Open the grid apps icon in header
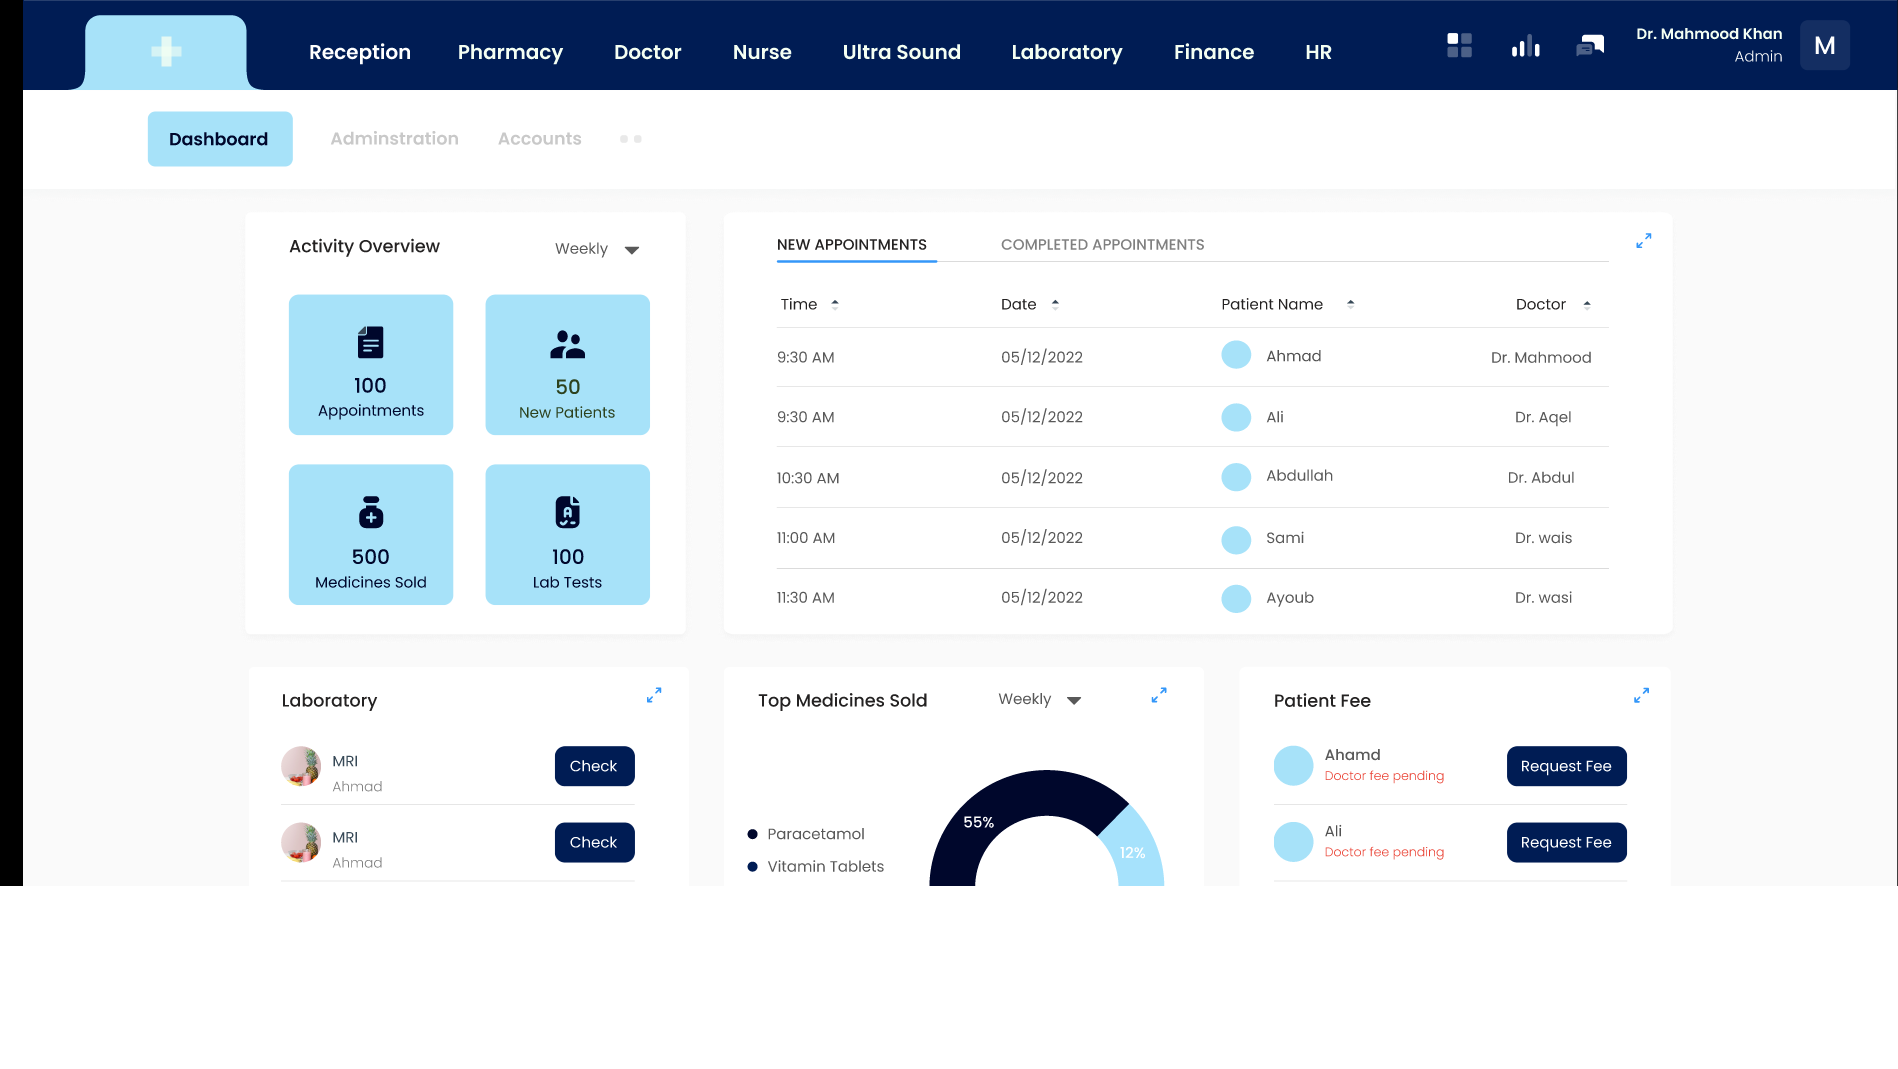This screenshot has width=1898, height=1069. click(x=1459, y=46)
